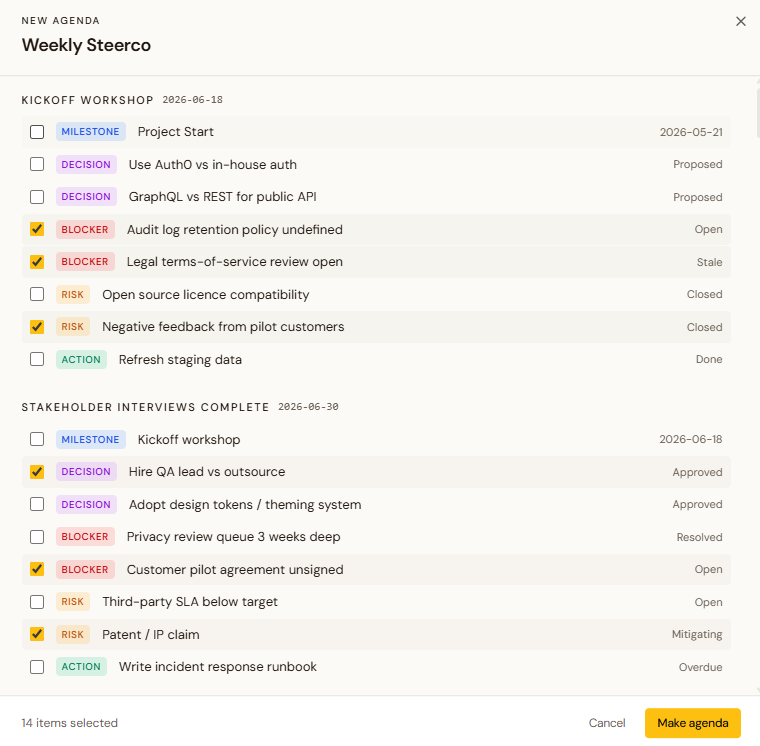Click the BLOCKER tag on Customer pilot agreement row

[x=85, y=569]
